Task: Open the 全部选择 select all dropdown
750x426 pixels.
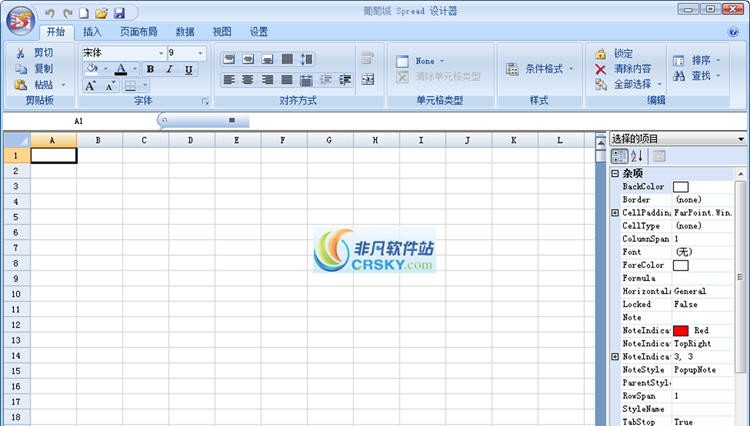Action: (x=660, y=84)
